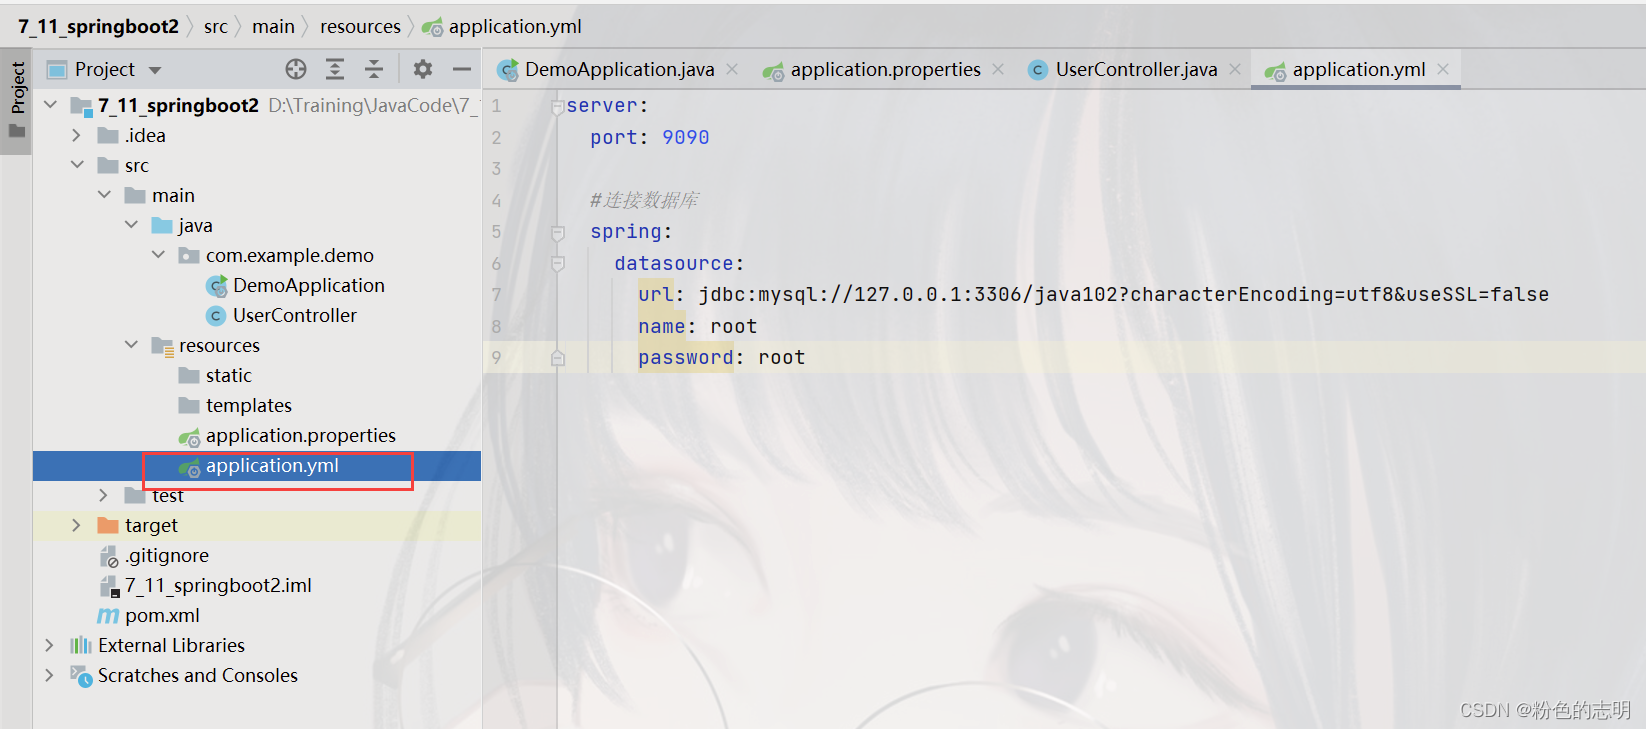This screenshot has height=729, width=1646.
Task: Select the .gitignore file
Action: coord(167,555)
